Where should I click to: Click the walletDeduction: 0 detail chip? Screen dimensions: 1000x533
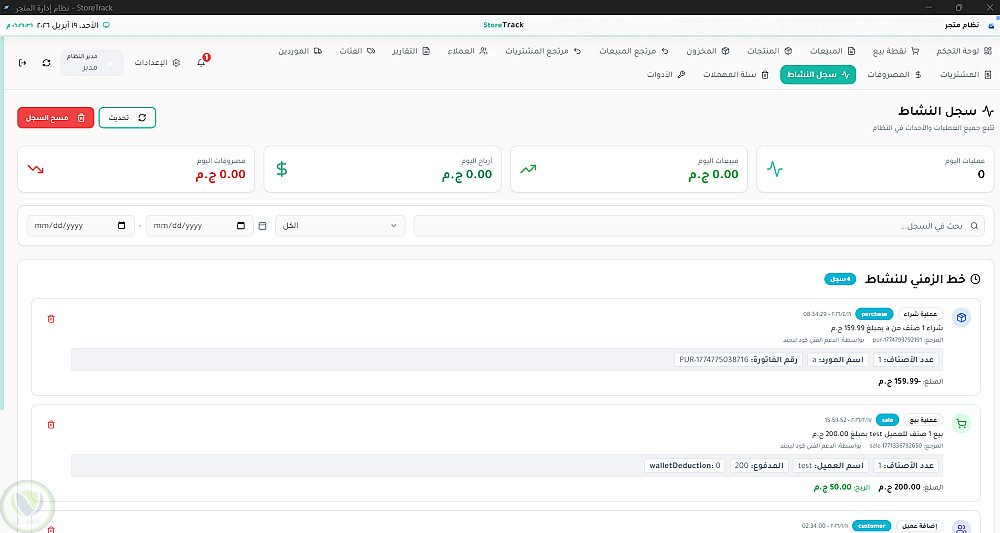click(x=684, y=465)
